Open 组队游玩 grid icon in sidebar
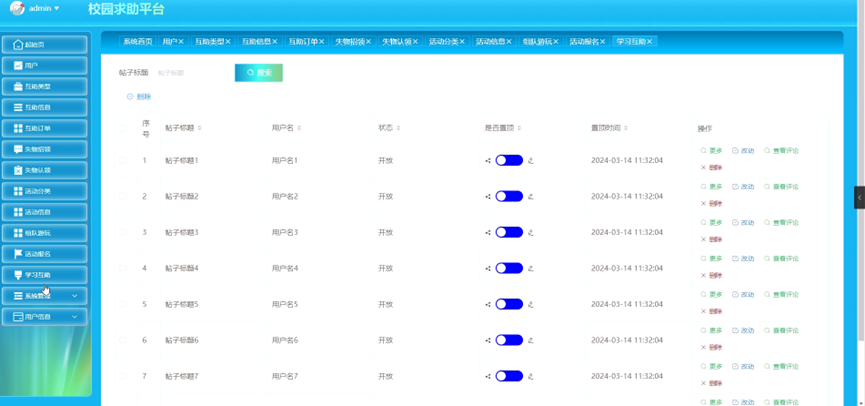This screenshot has height=406, width=865. pyautogui.click(x=18, y=233)
